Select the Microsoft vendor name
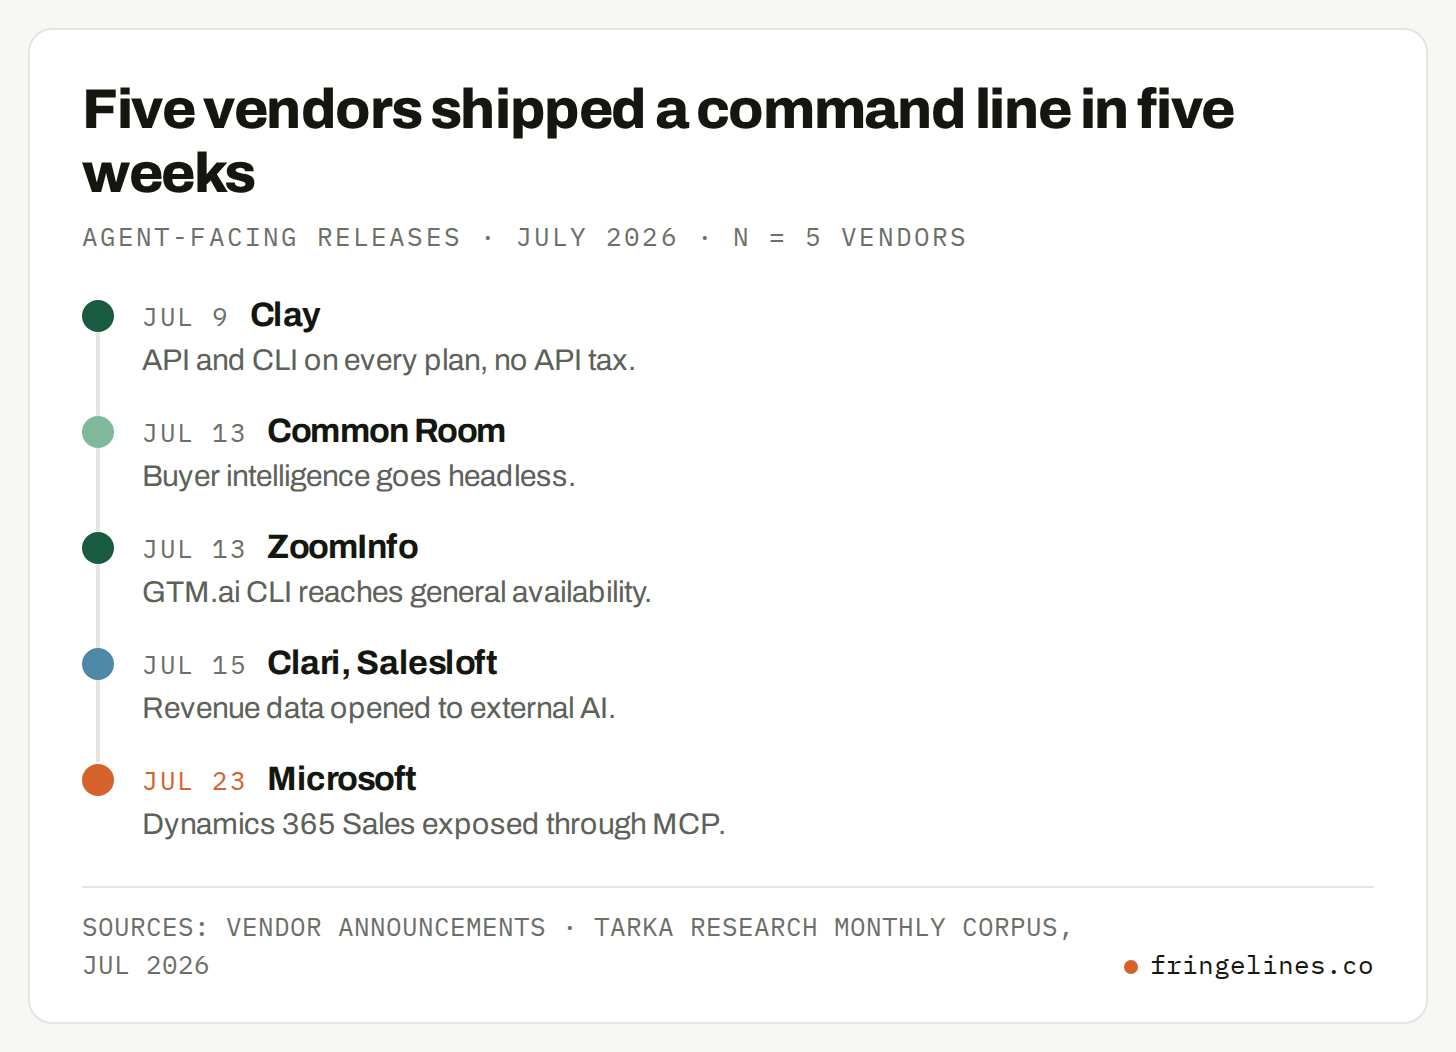The width and height of the screenshot is (1456, 1052). [x=342, y=779]
